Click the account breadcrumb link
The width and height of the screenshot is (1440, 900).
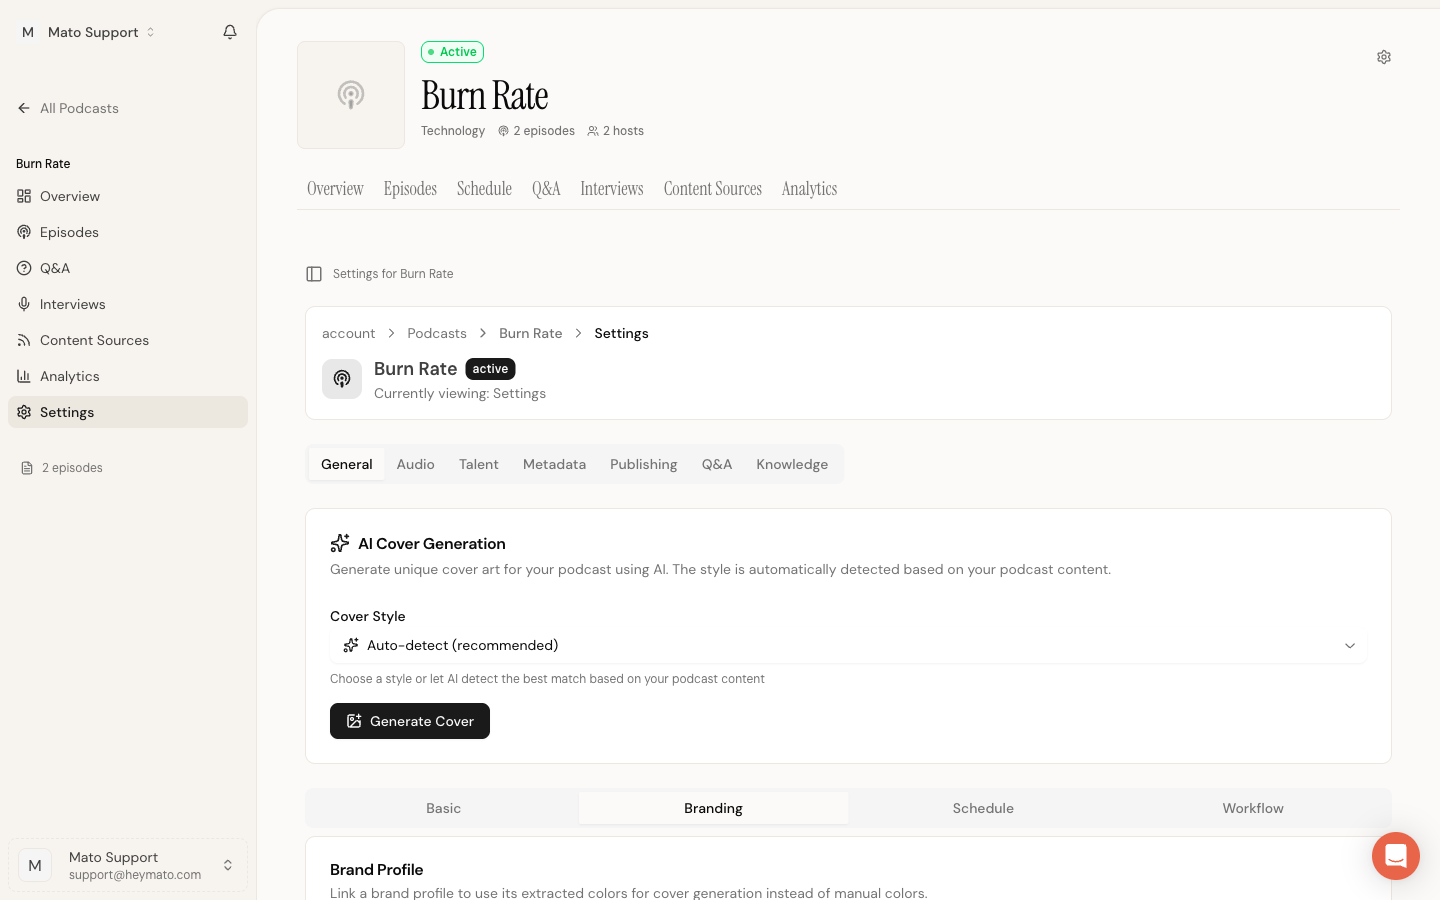(x=348, y=333)
